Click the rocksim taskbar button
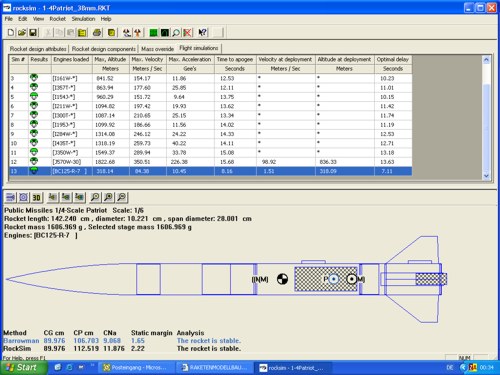Image resolution: width=500 pixels, height=375 pixels. pos(293,368)
